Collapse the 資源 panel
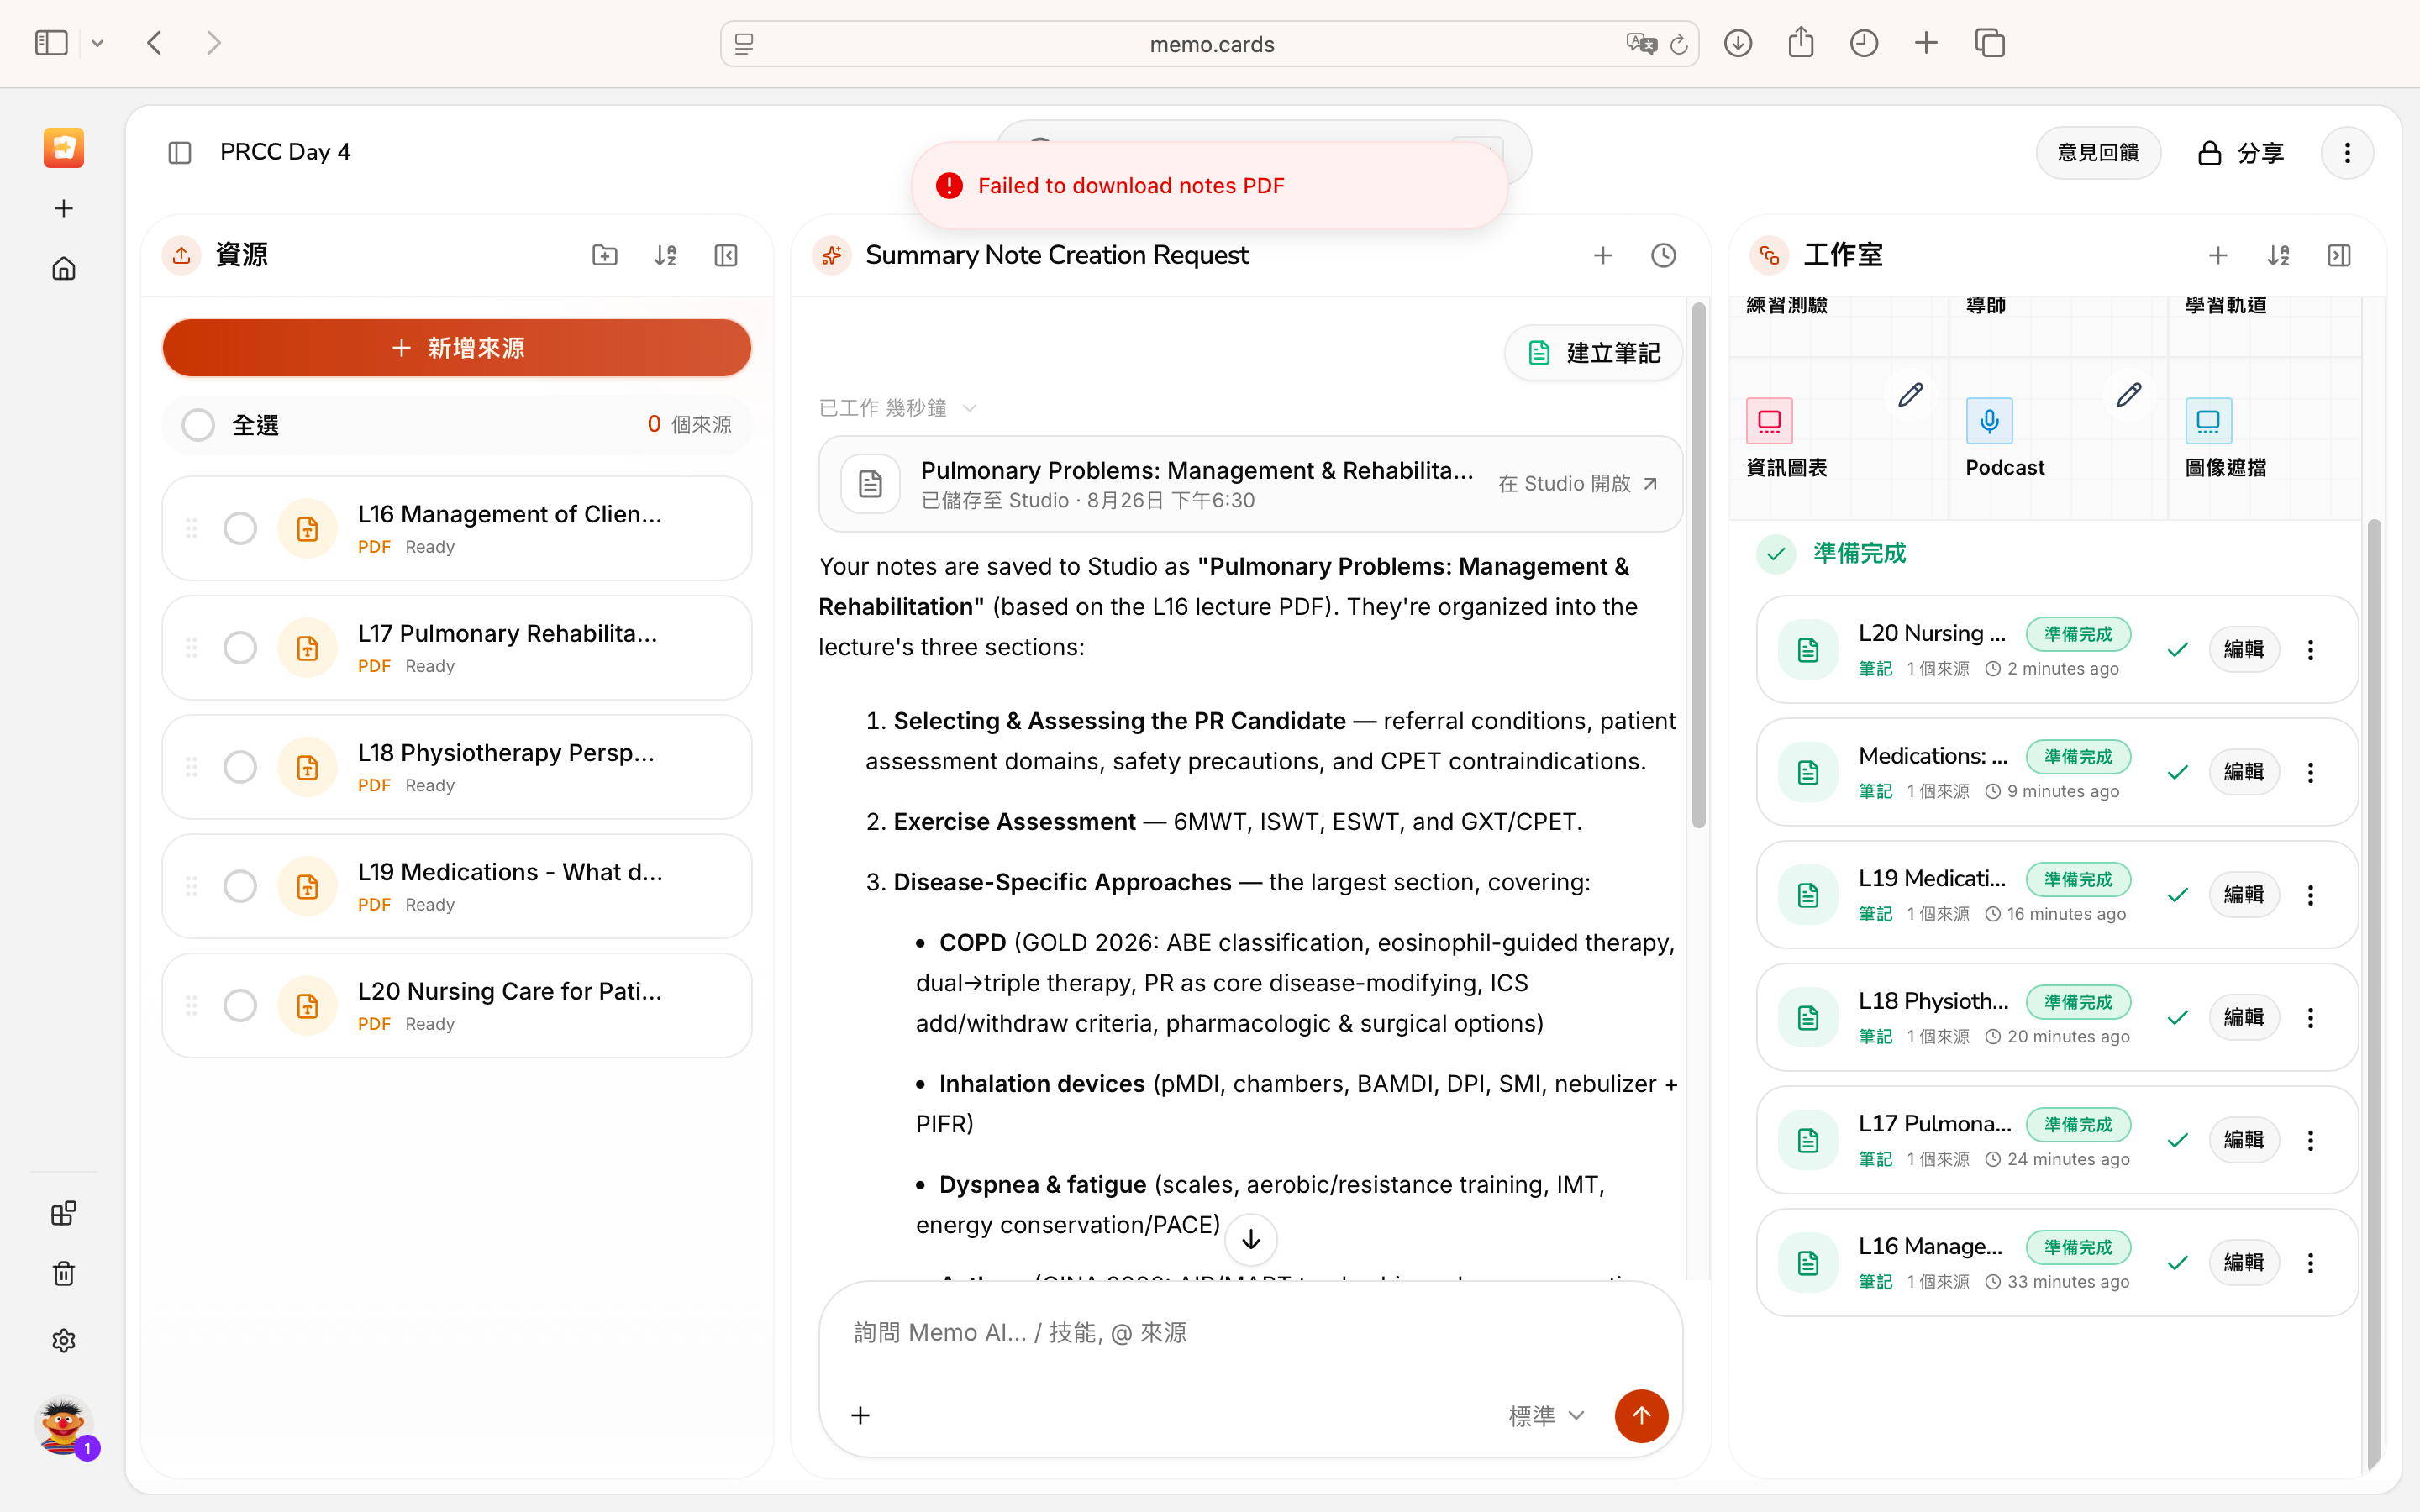Image resolution: width=2420 pixels, height=1512 pixels. [726, 255]
